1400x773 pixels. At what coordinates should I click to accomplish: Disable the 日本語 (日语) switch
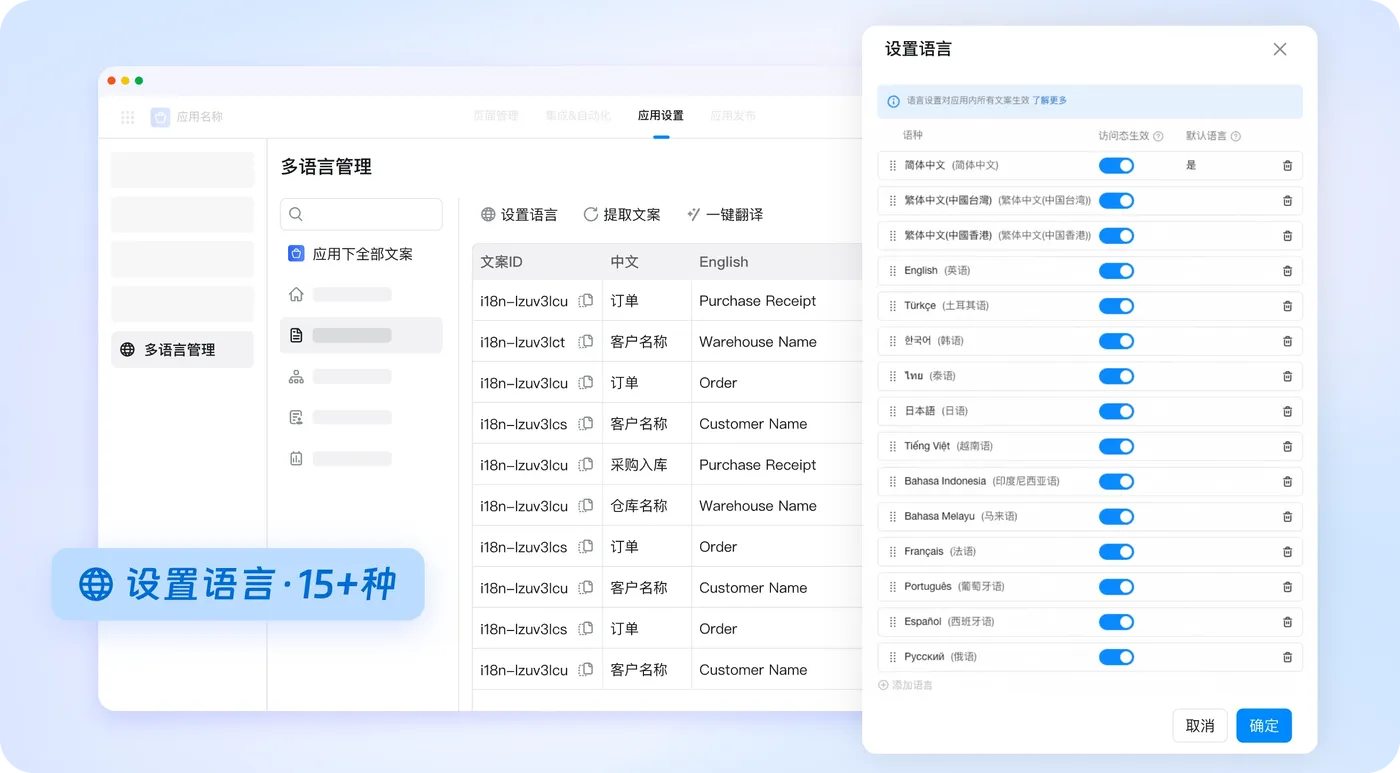[1116, 411]
